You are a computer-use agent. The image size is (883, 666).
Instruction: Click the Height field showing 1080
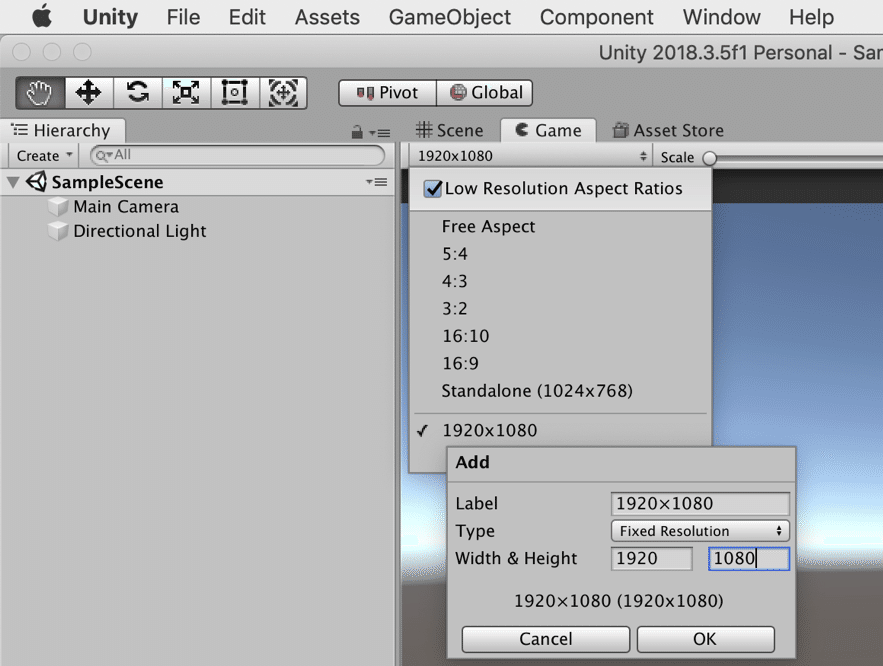pyautogui.click(x=749, y=558)
